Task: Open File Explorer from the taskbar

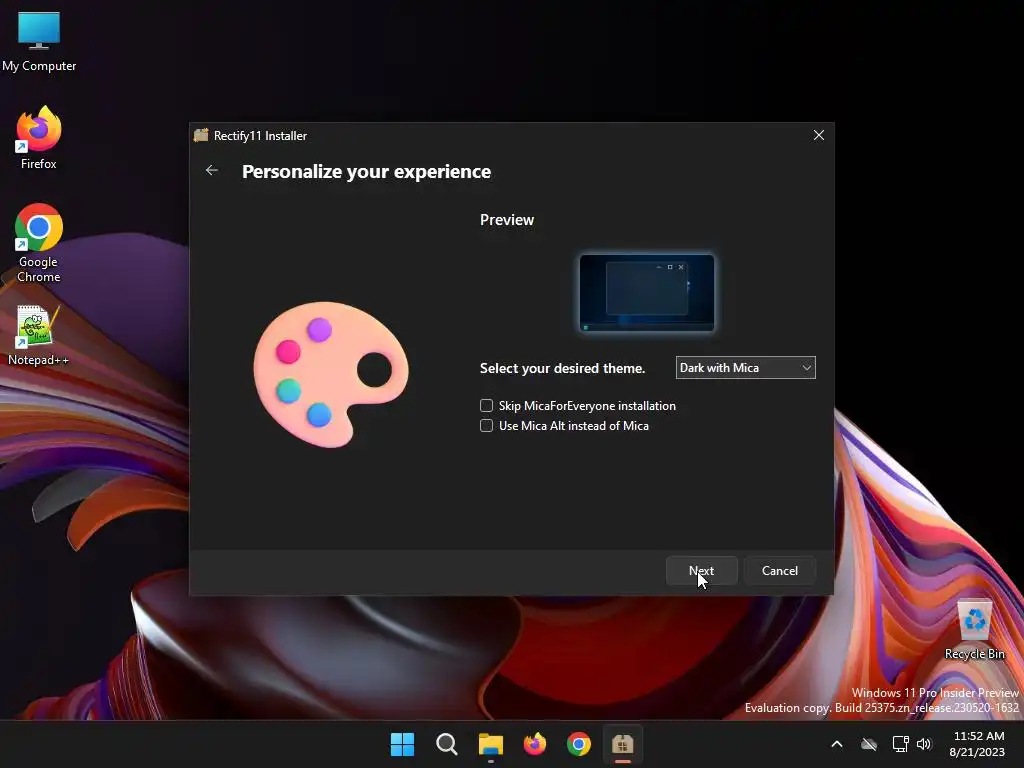Action: point(490,744)
